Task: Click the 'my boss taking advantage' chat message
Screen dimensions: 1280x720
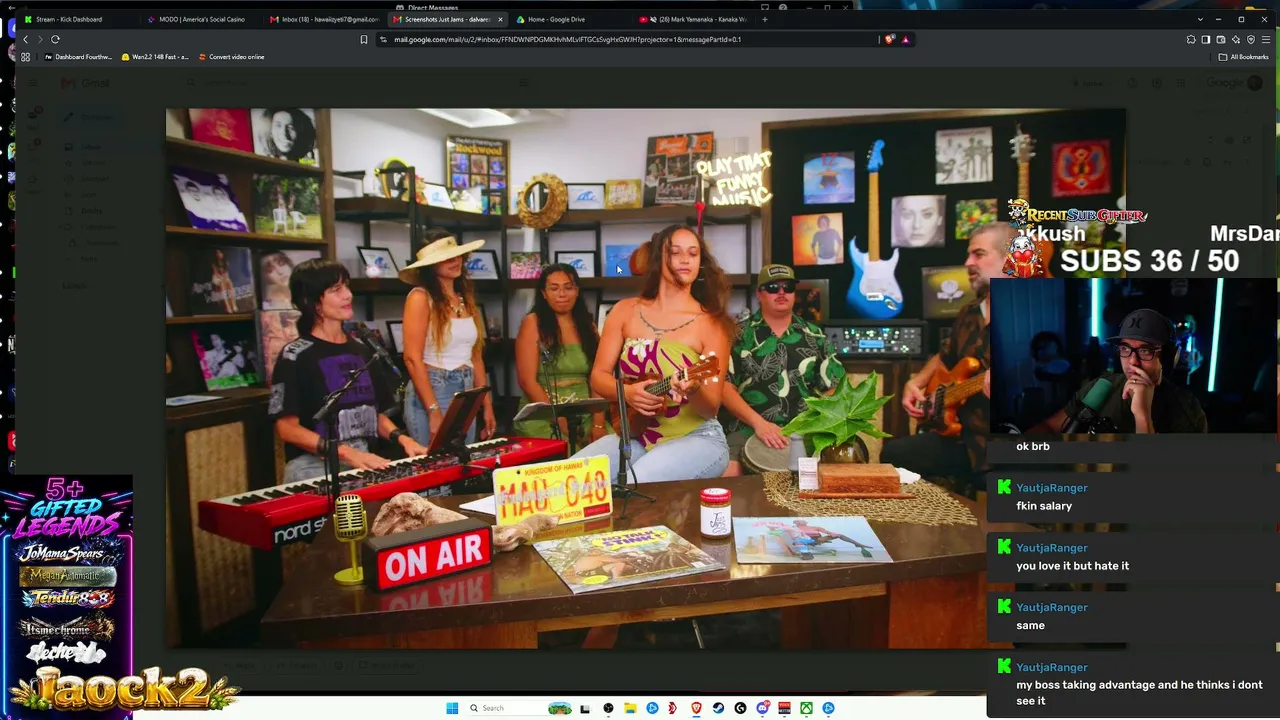Action: pyautogui.click(x=1139, y=693)
